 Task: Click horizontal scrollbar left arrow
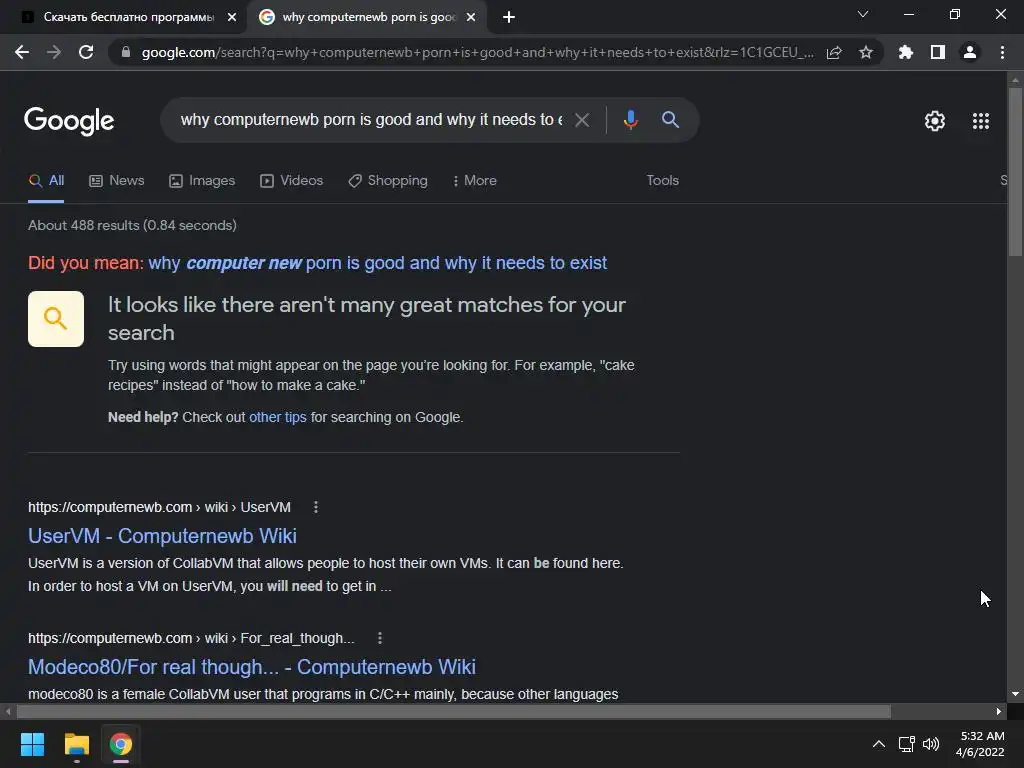pos(8,711)
